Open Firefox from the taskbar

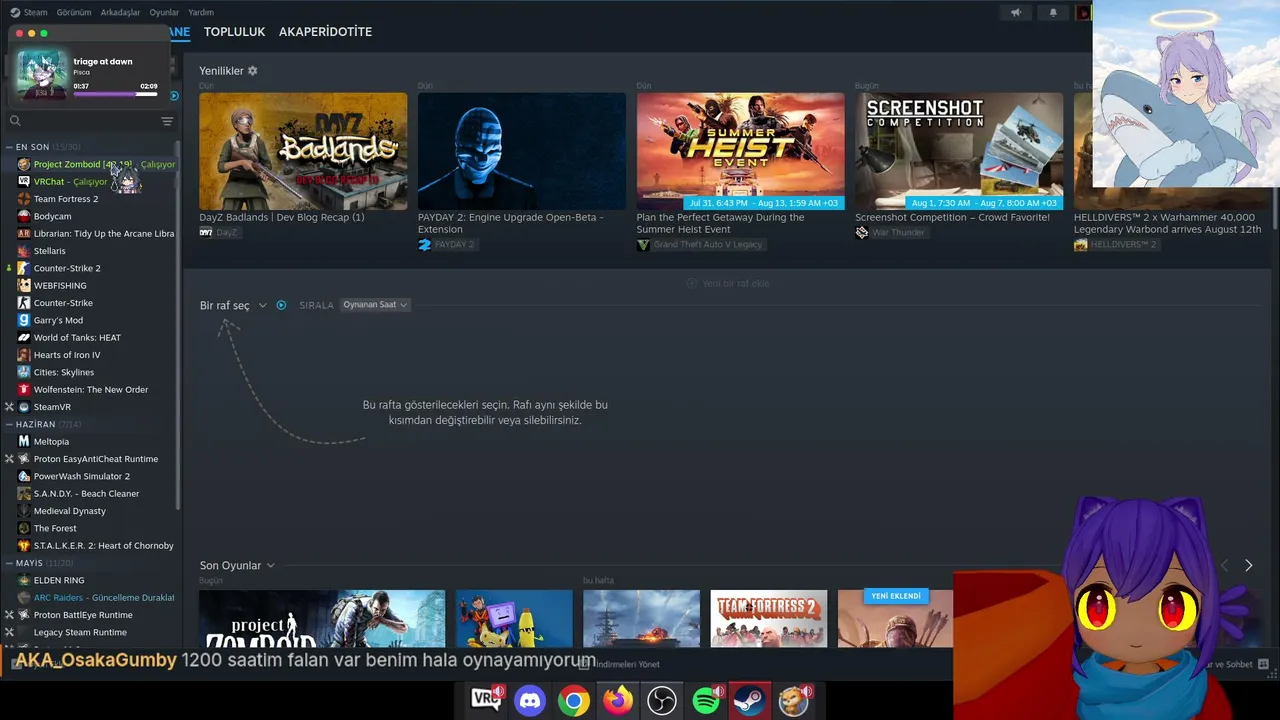pyautogui.click(x=618, y=700)
